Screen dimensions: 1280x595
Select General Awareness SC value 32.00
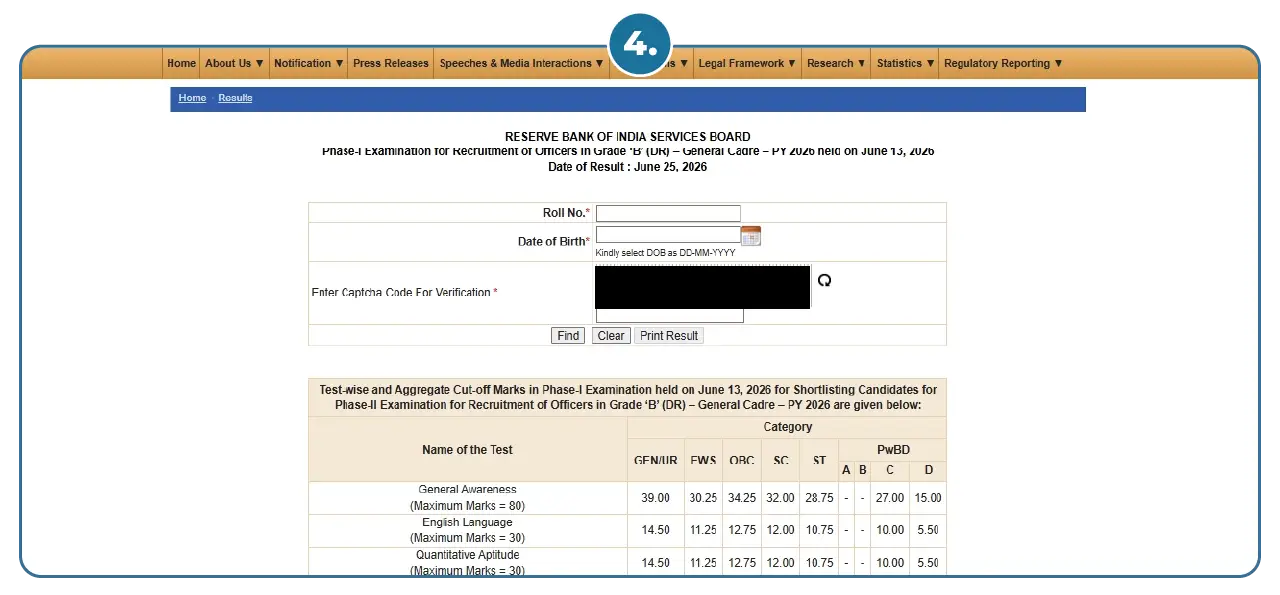[780, 498]
